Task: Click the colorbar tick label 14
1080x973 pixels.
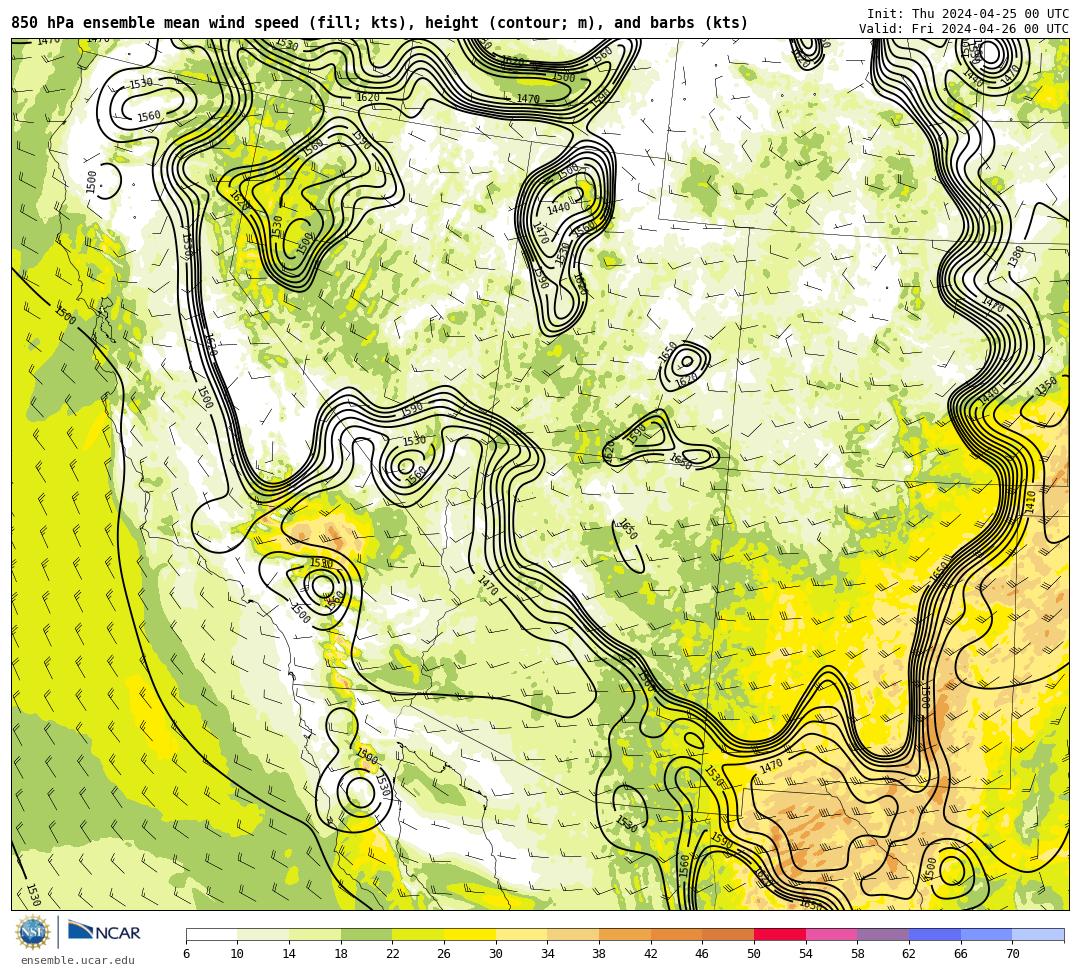Action: click(x=289, y=954)
